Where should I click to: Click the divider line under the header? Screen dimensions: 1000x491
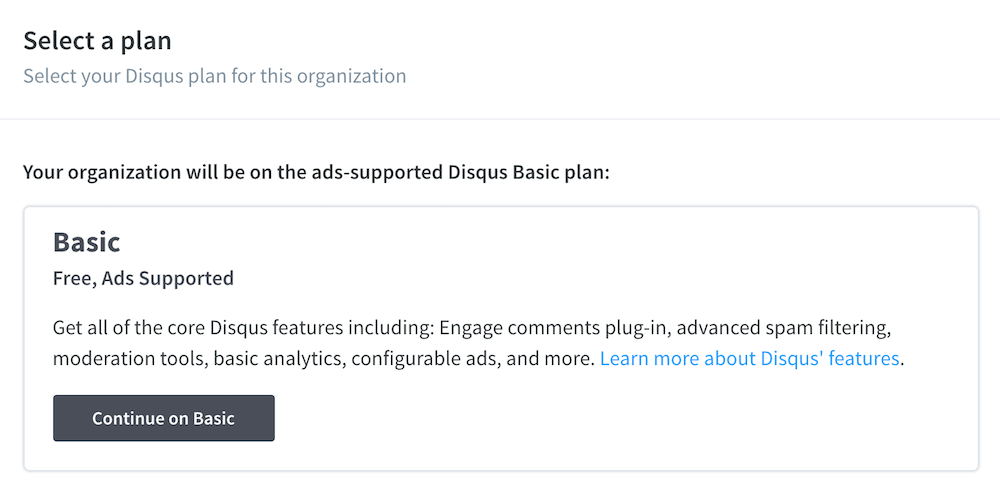[x=500, y=119]
